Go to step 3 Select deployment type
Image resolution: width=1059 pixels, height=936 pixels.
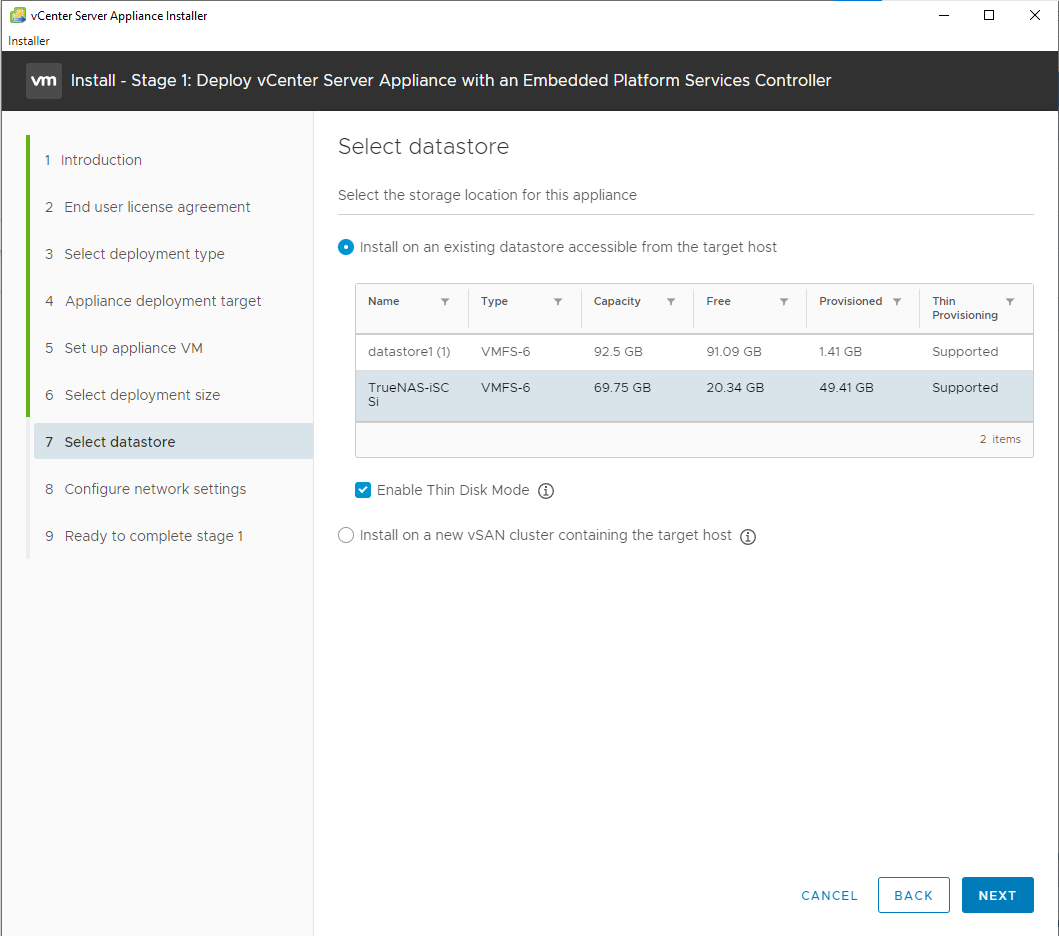point(134,254)
